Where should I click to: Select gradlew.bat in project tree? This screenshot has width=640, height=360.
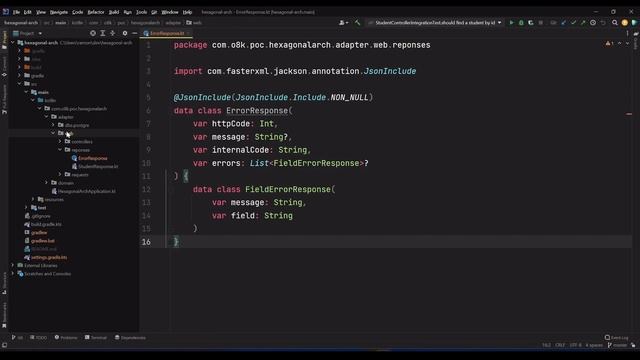click(42, 241)
